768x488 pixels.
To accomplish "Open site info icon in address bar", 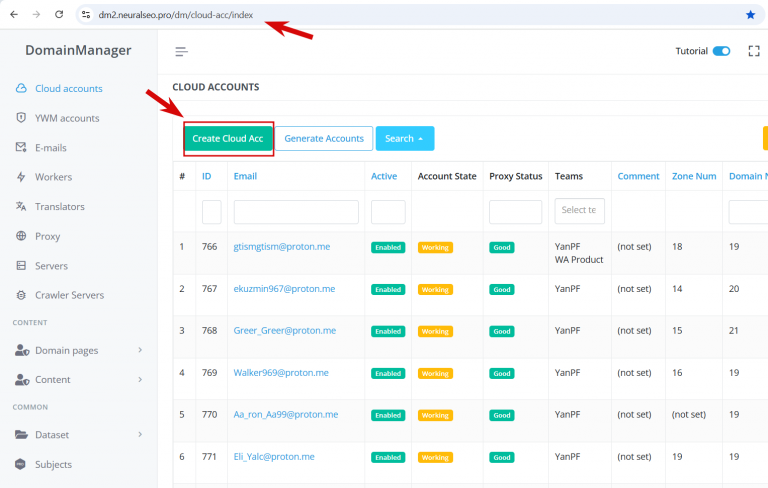I will (86, 15).
